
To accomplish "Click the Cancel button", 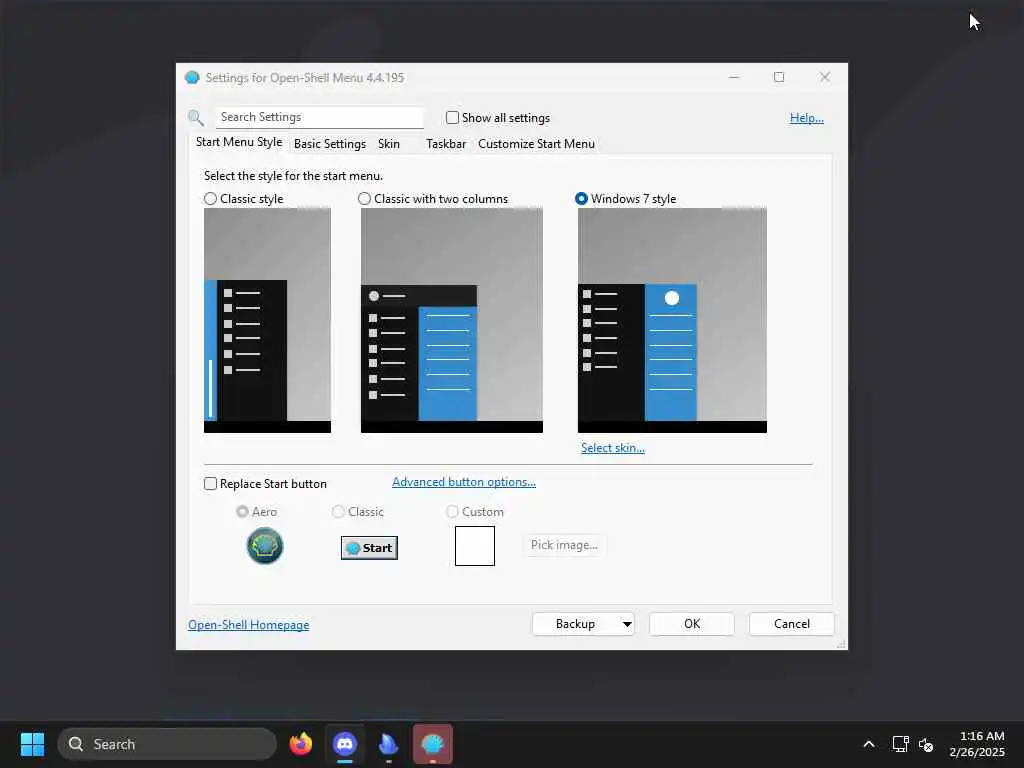I will click(792, 624).
